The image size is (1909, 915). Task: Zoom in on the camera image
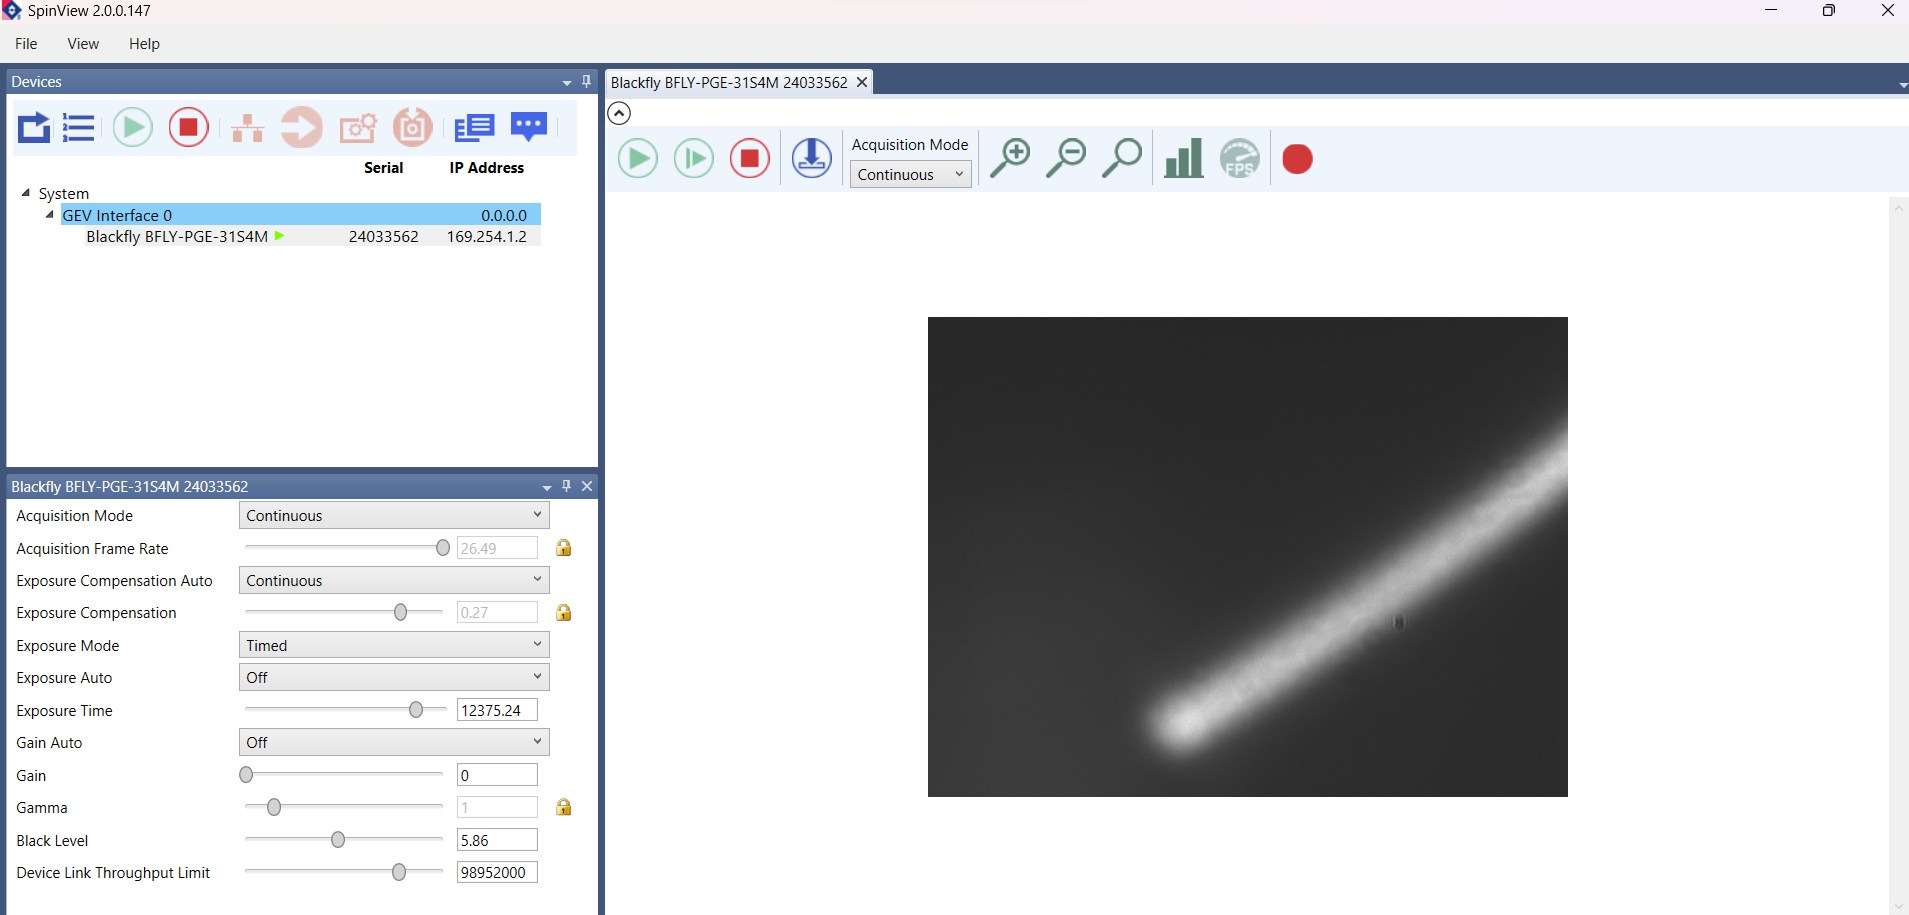1010,159
